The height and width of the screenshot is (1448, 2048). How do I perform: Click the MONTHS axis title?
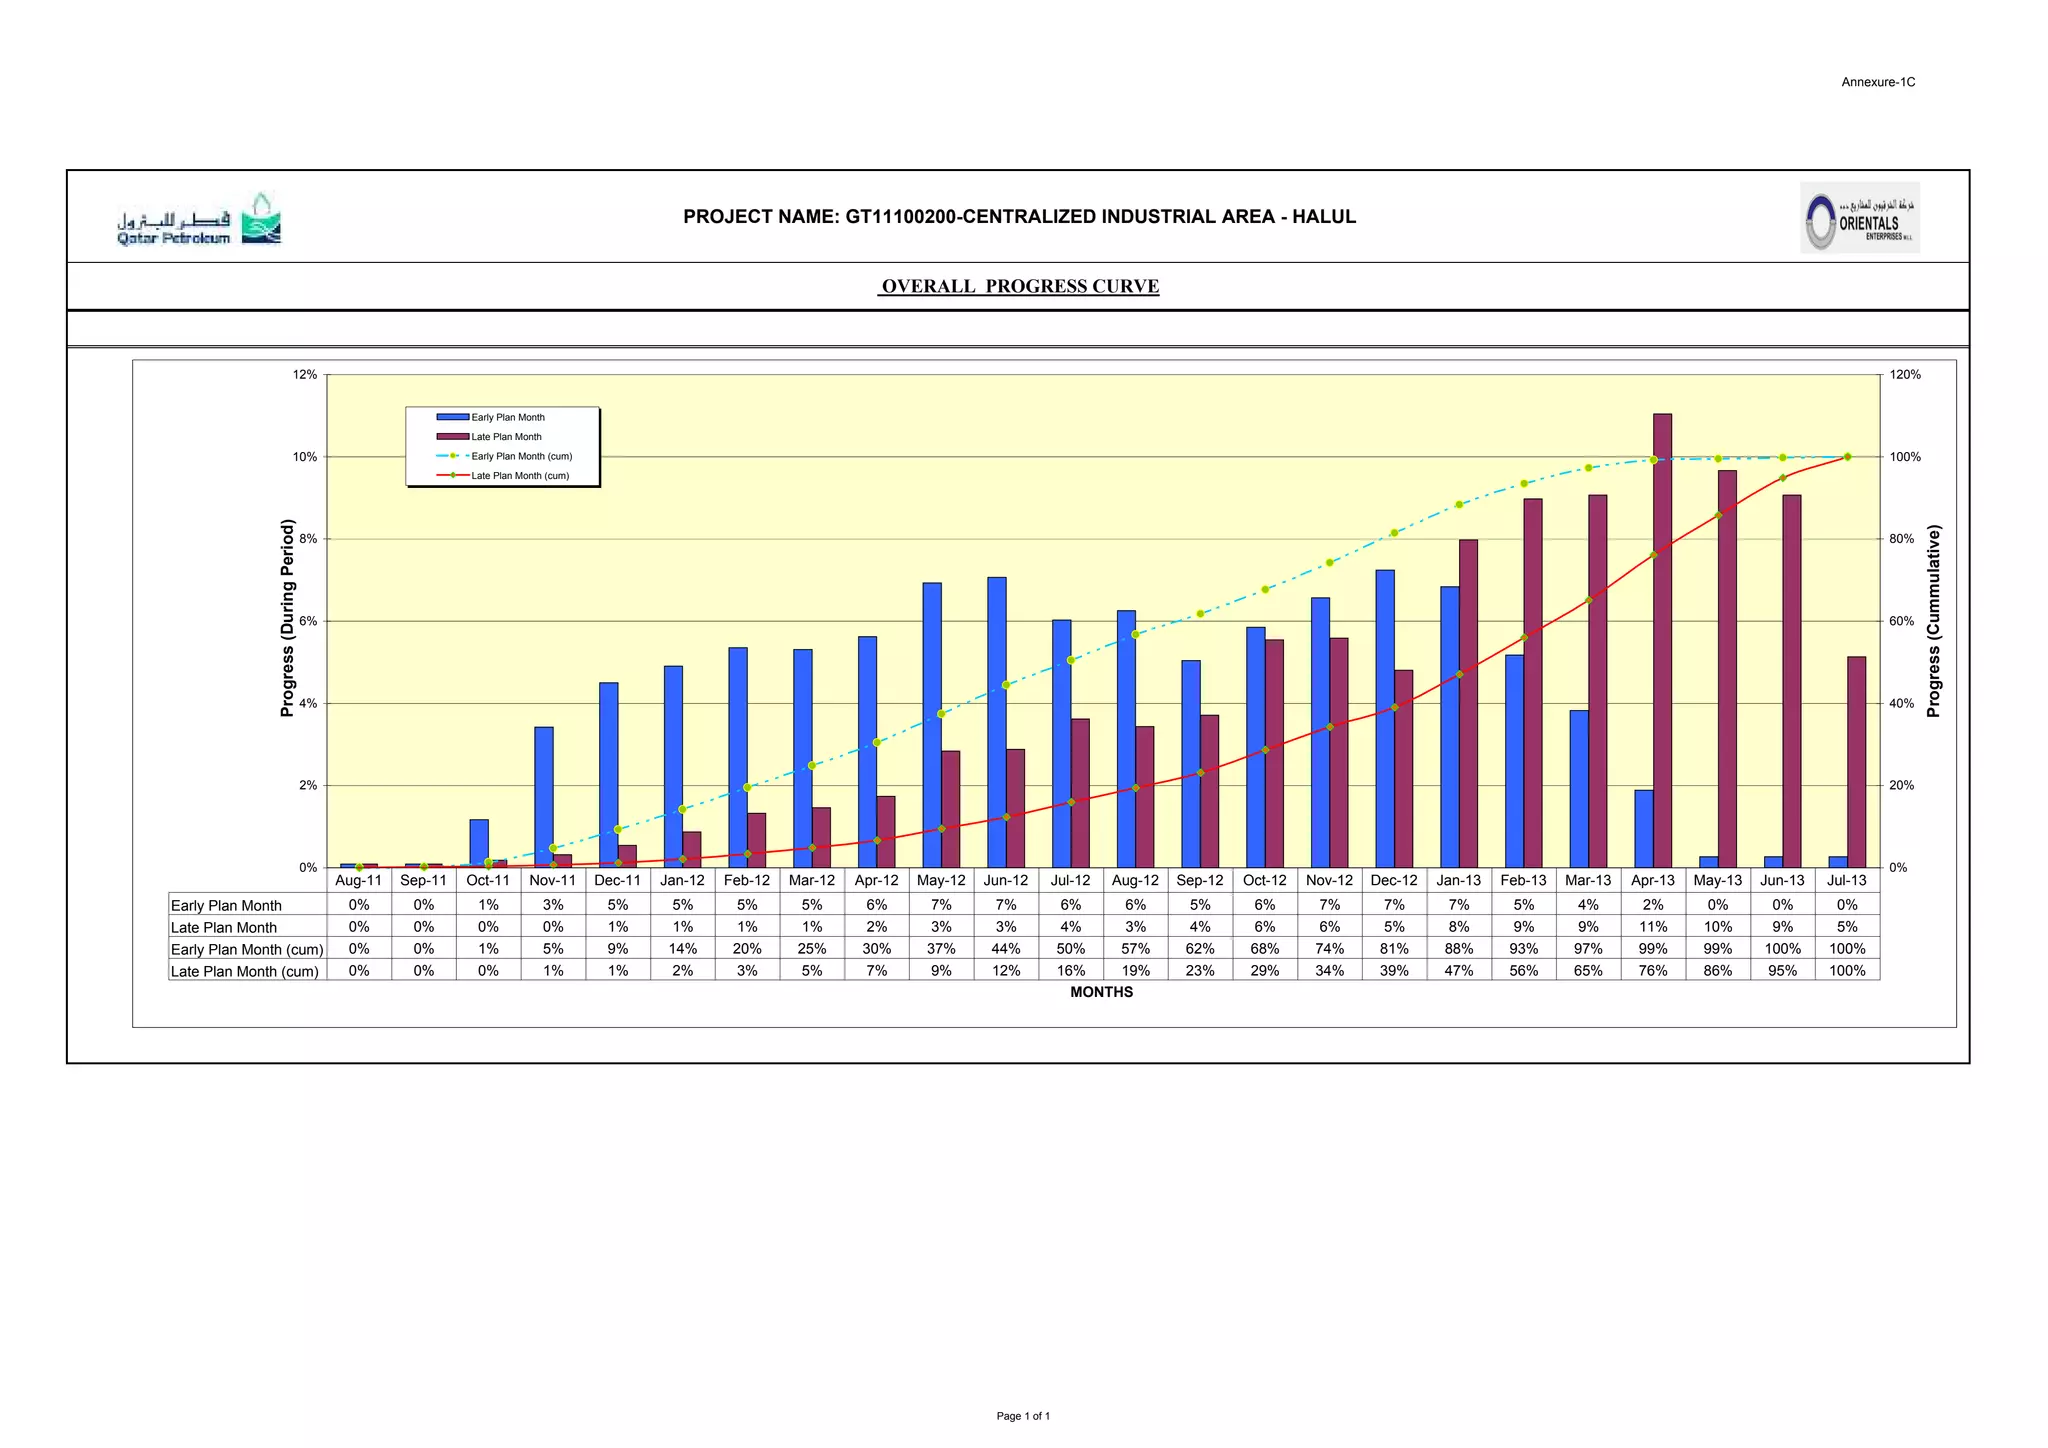(x=1101, y=992)
